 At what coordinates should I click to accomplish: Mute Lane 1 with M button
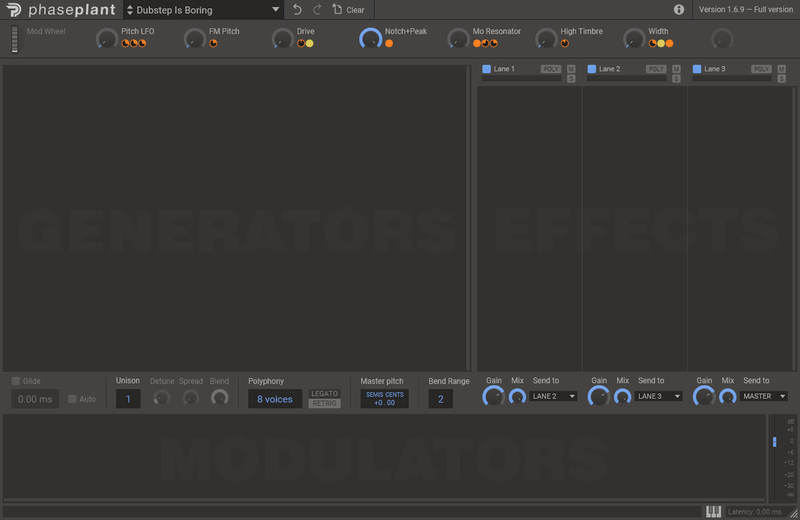pyautogui.click(x=571, y=68)
